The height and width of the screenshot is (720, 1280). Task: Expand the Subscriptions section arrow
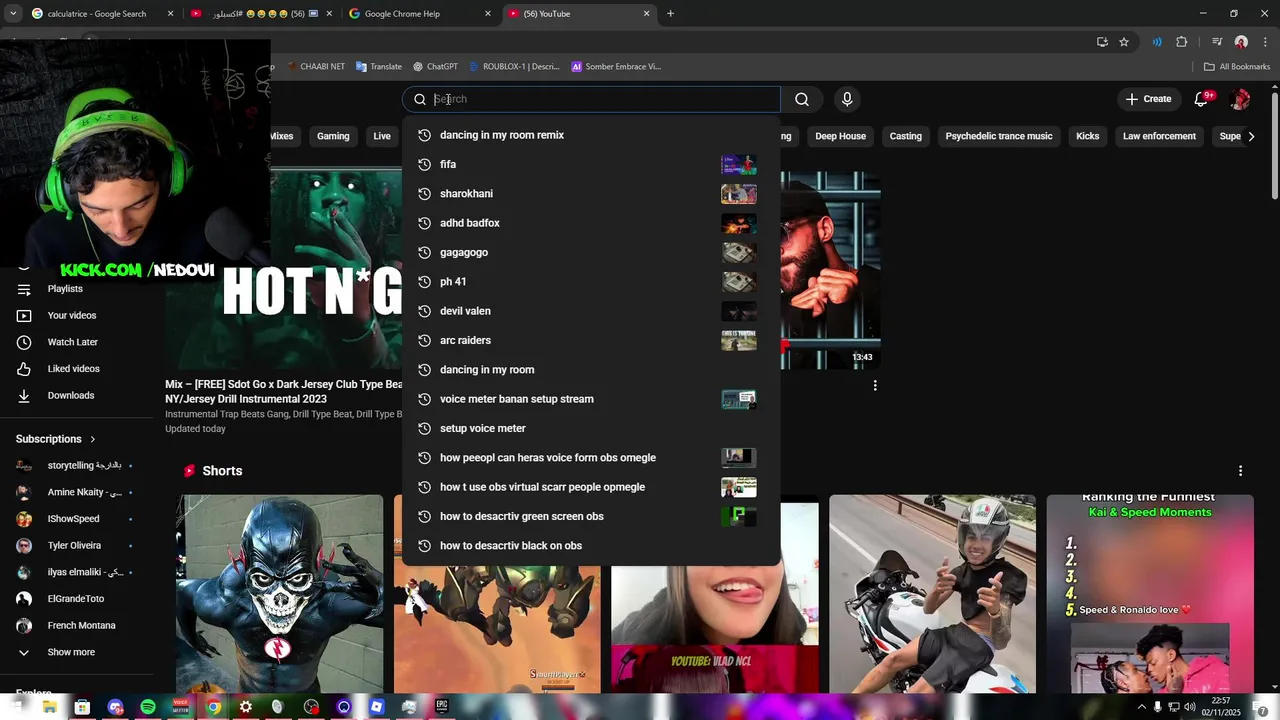point(93,439)
